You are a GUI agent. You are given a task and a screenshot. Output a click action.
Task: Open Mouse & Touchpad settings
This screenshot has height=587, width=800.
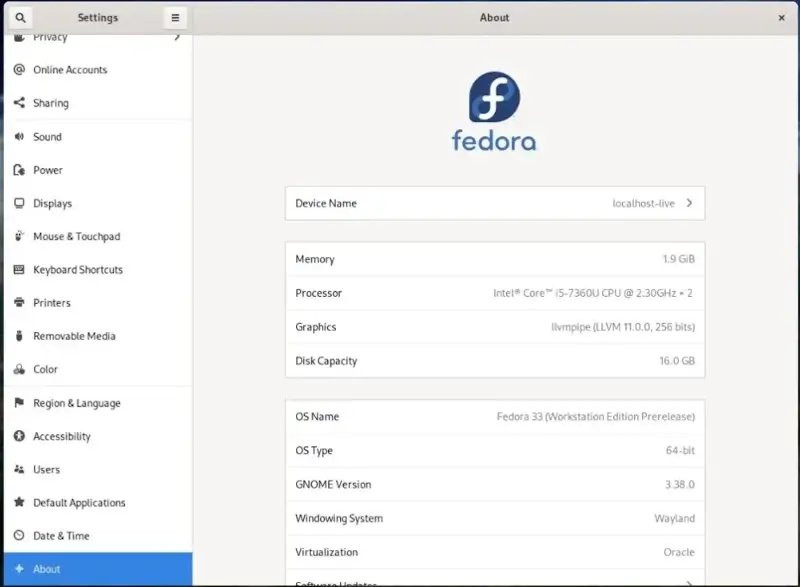point(98,236)
